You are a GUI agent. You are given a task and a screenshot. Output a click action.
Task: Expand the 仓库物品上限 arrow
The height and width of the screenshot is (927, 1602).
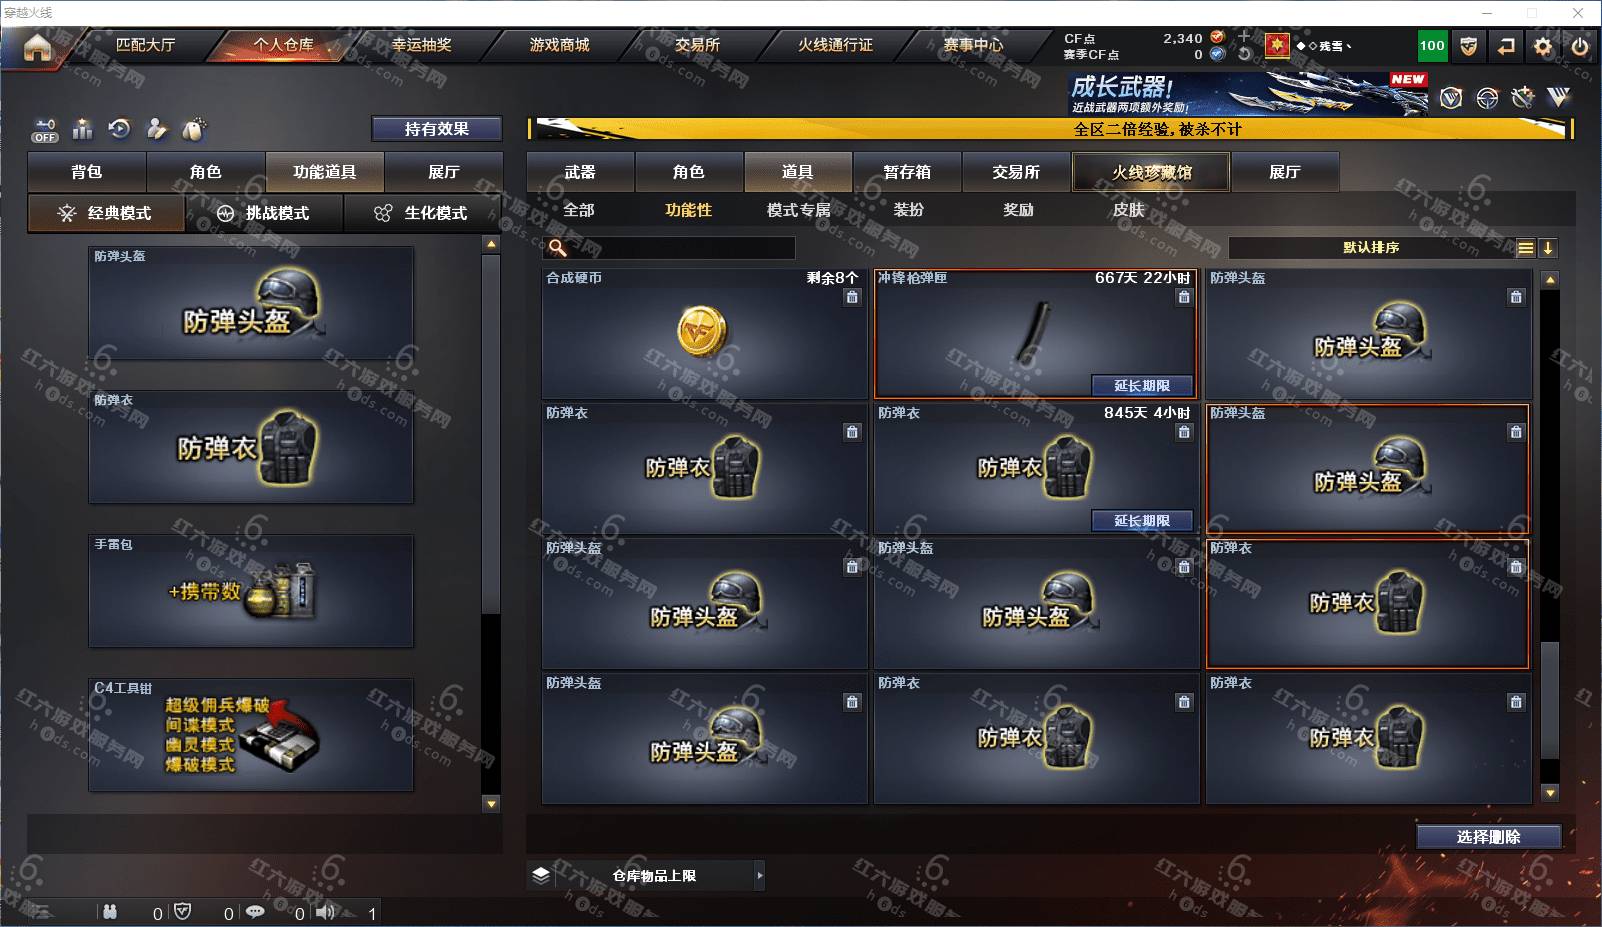[760, 876]
